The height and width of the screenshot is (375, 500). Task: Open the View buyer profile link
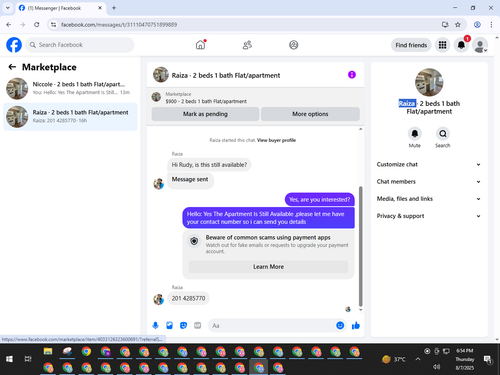276,140
